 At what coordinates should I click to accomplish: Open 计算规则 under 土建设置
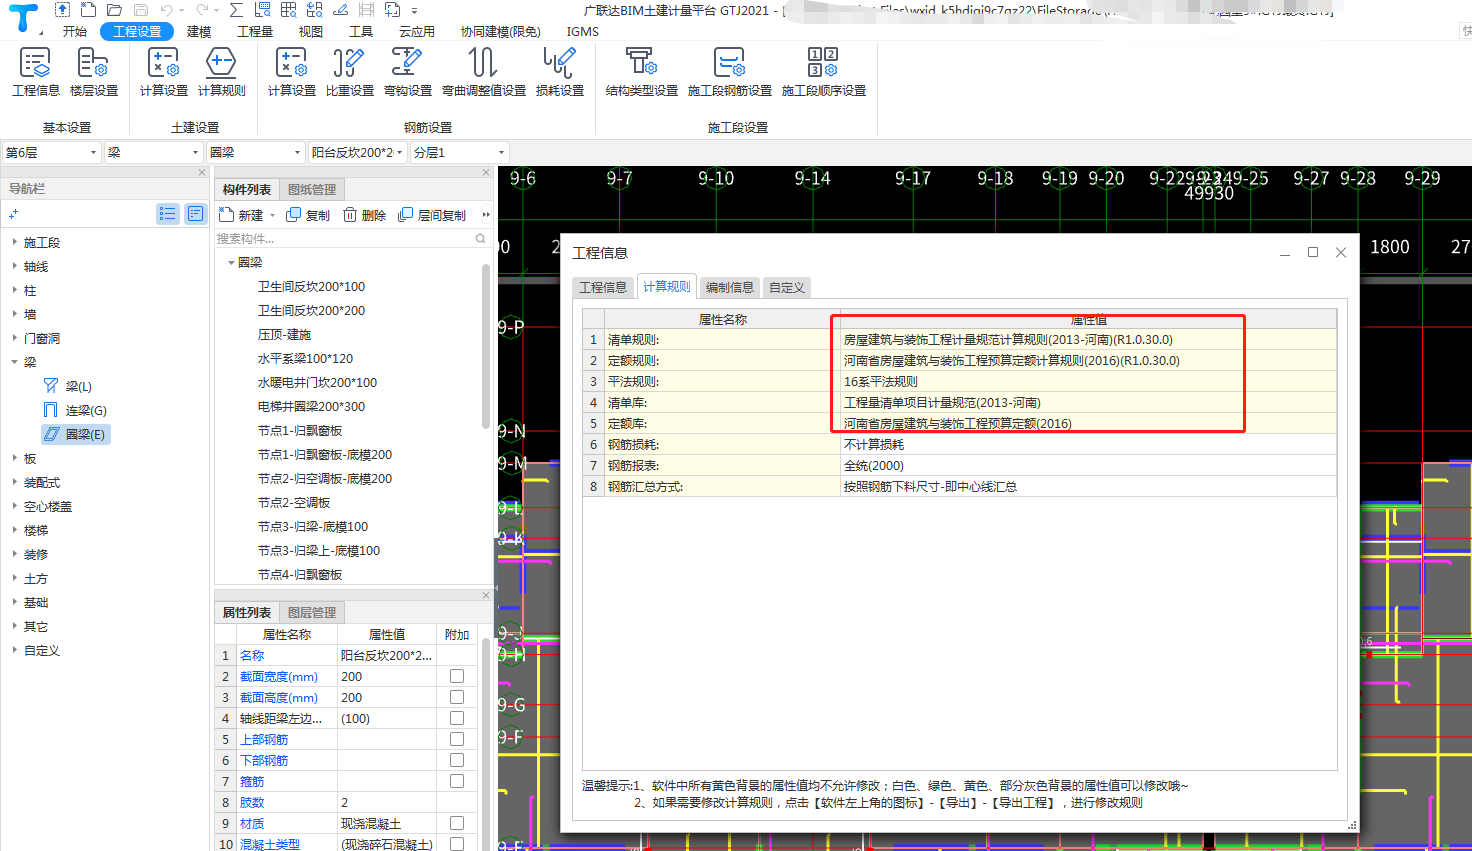pyautogui.click(x=221, y=72)
